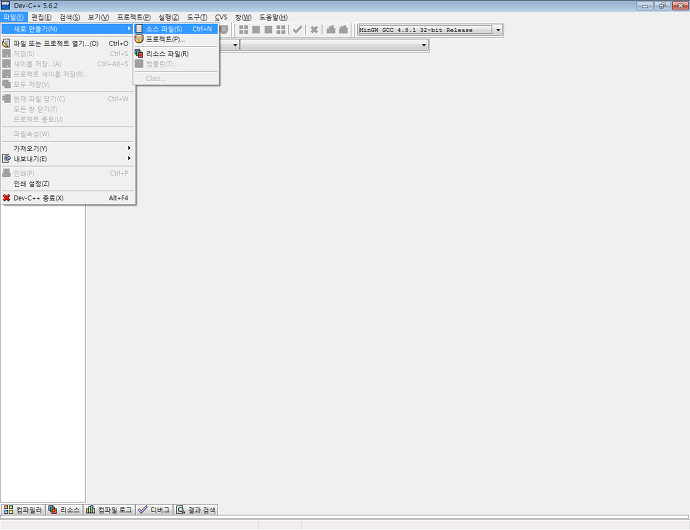Screen dimensions: 690x530
Task: Select 소스 파일(S) to create a source file
Action: [176, 29]
